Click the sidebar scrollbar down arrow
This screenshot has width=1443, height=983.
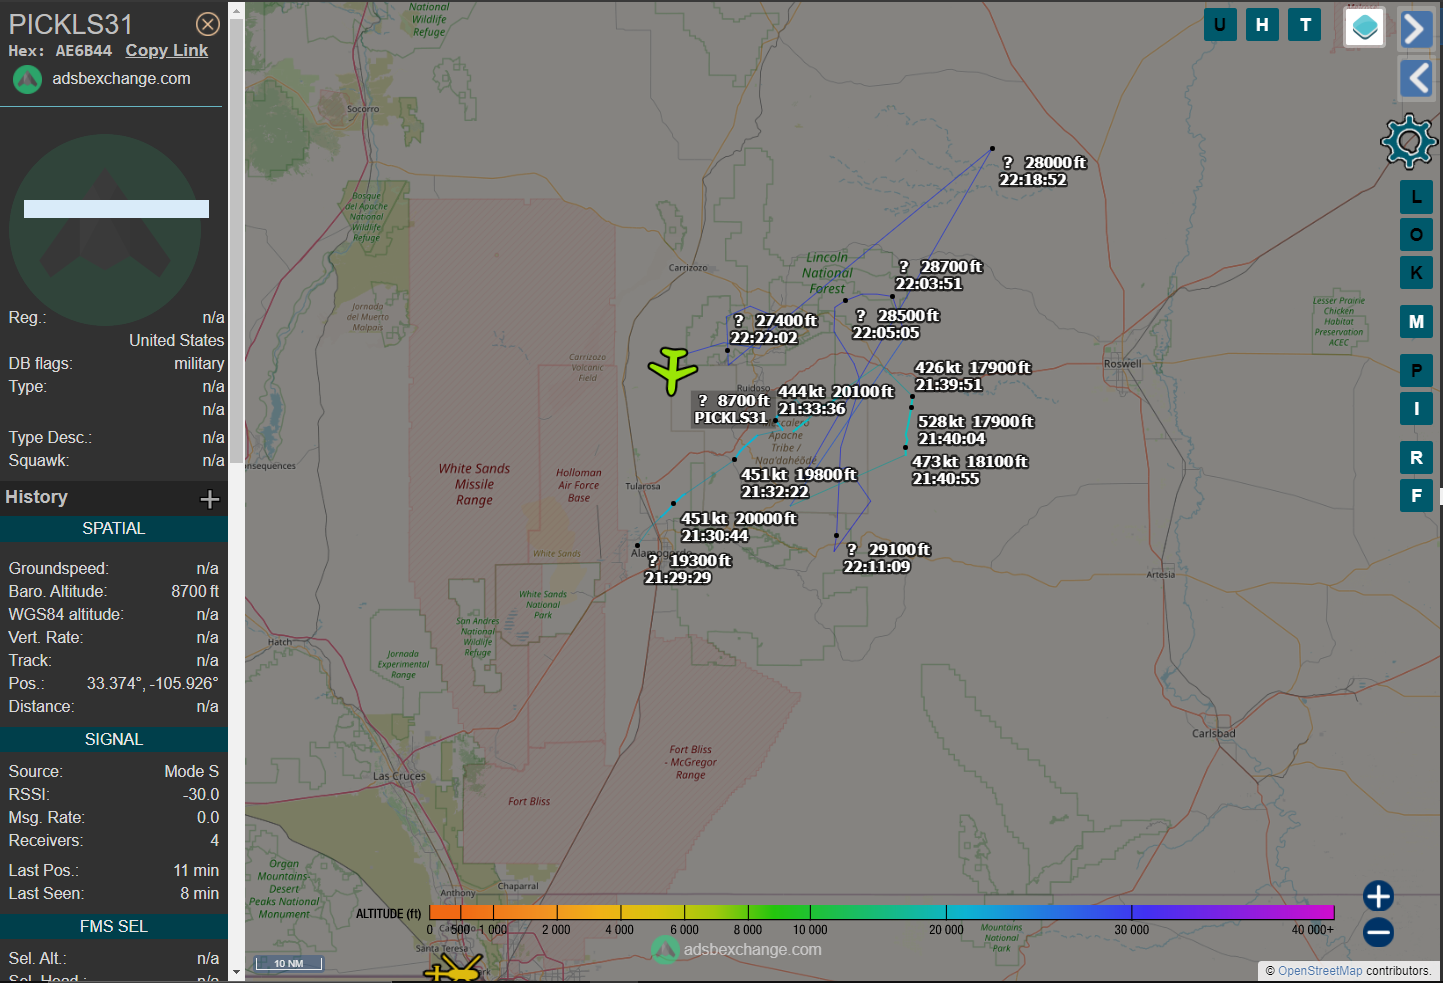[x=236, y=971]
